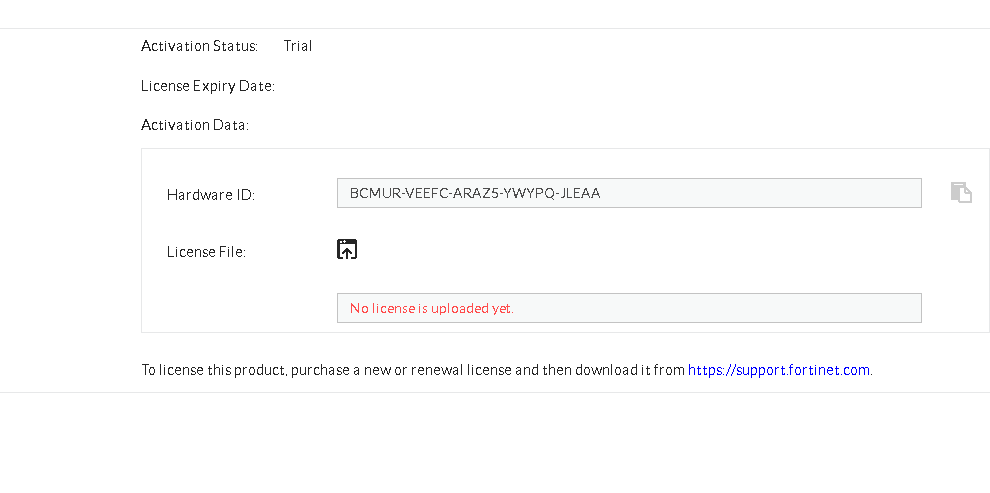
Task: Copy the Hardware ID to clipboard
Action: pyautogui.click(x=961, y=193)
